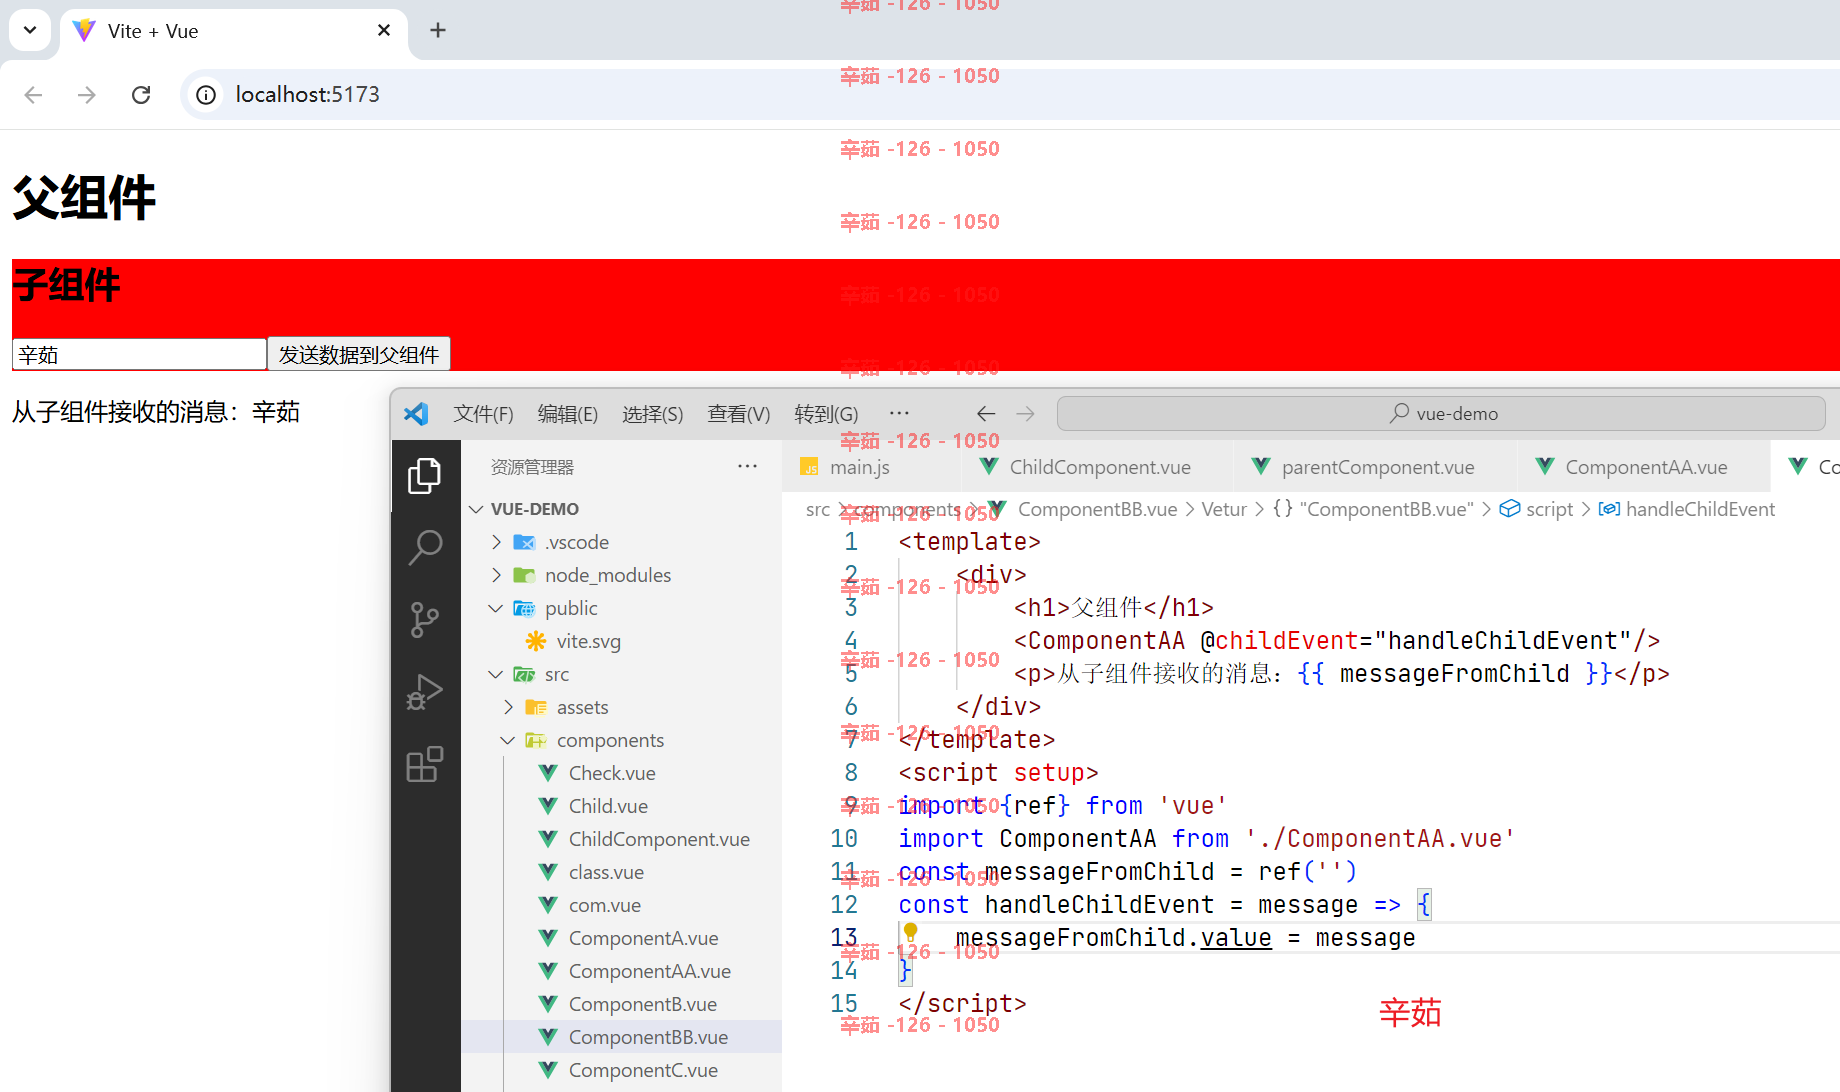Click line number 15 in the editor gutter

844,1004
